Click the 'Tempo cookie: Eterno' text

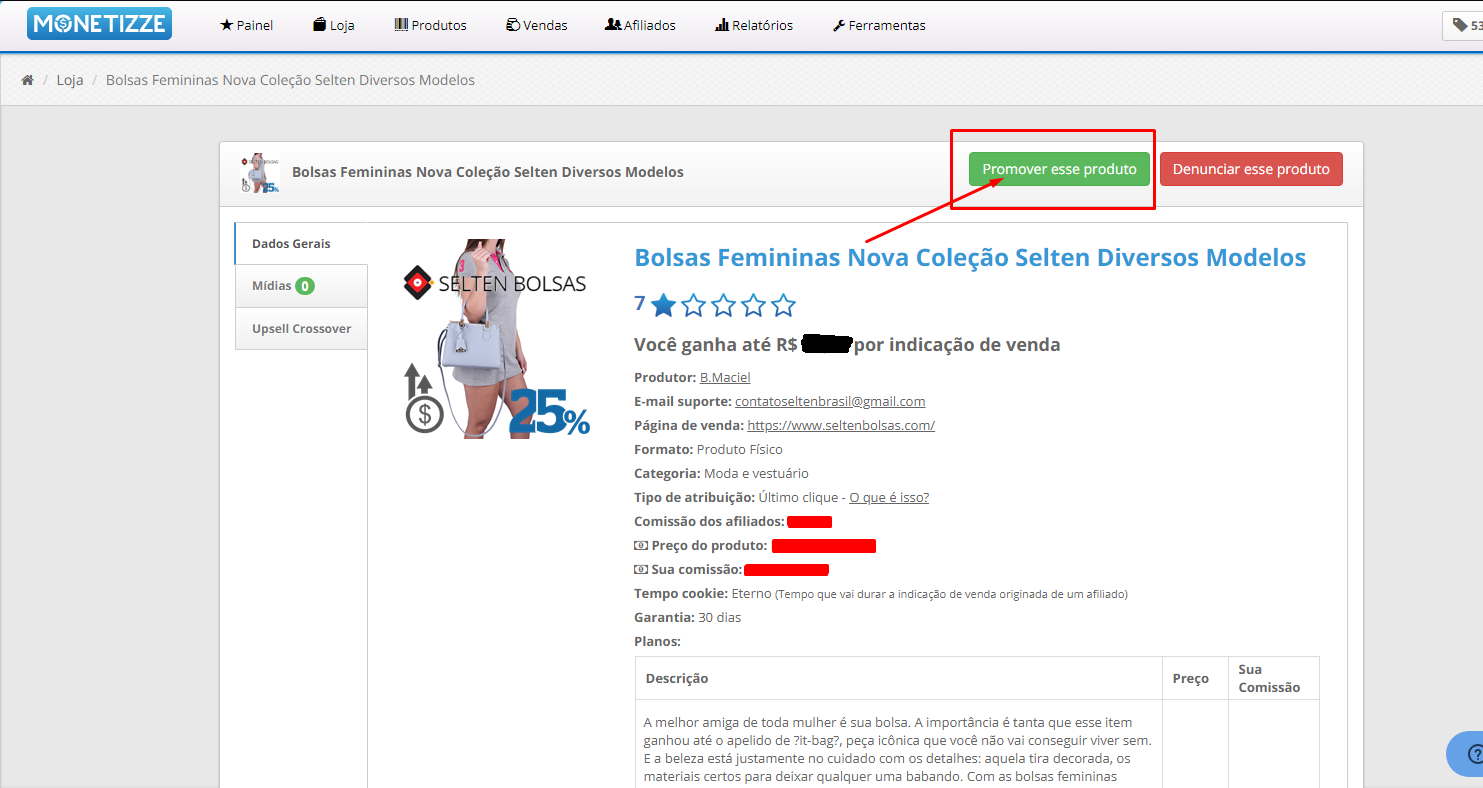tap(703, 593)
